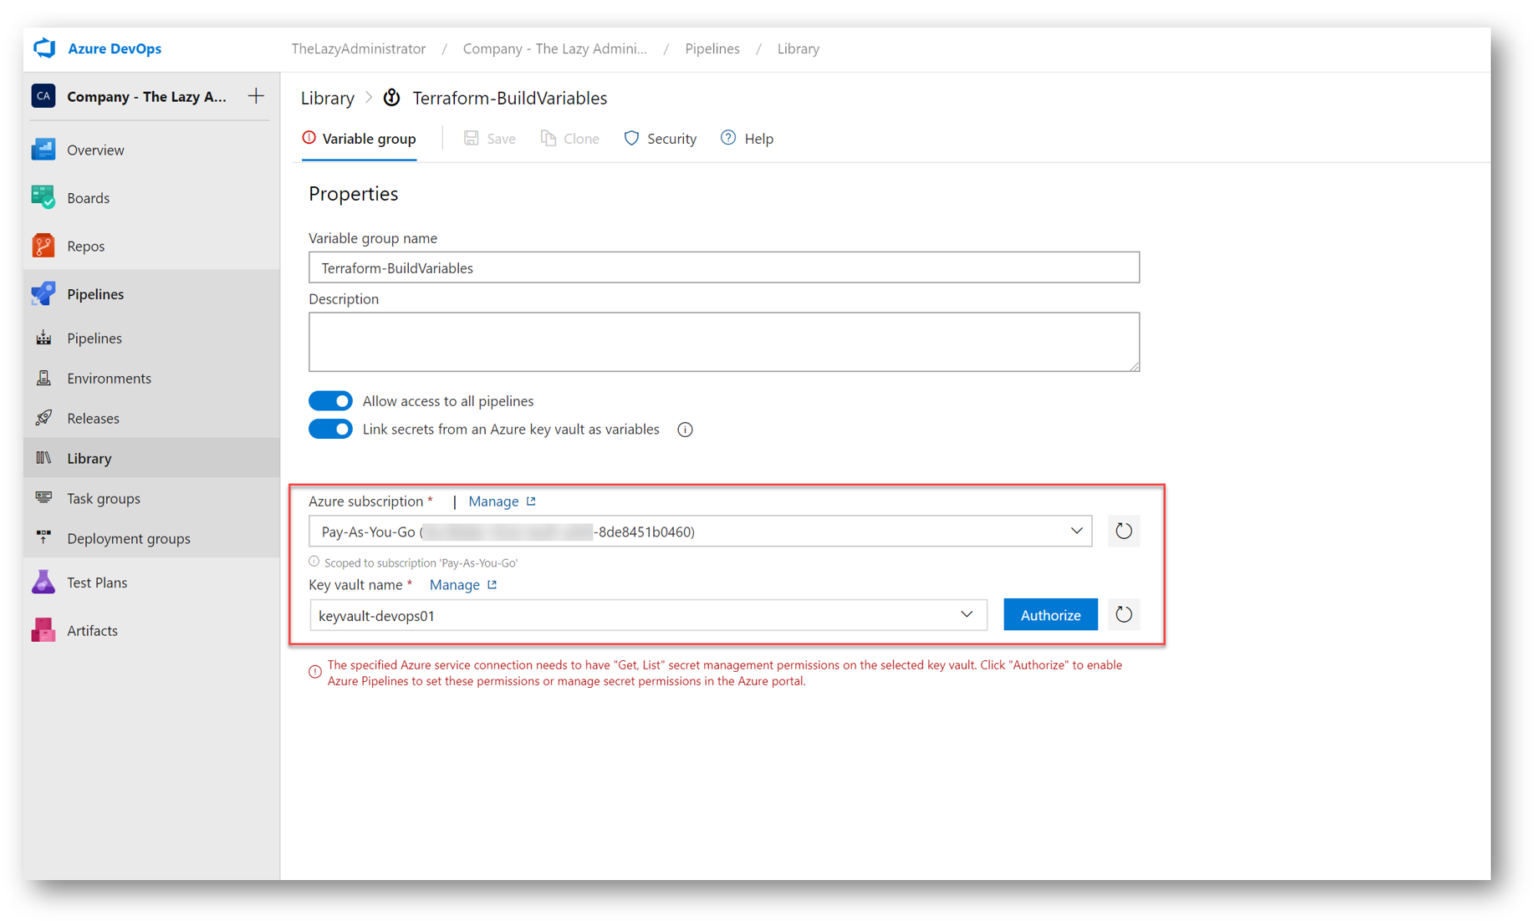Open the Releases rocket icon
Image resolution: width=1536 pixels, height=921 pixels.
click(x=43, y=418)
